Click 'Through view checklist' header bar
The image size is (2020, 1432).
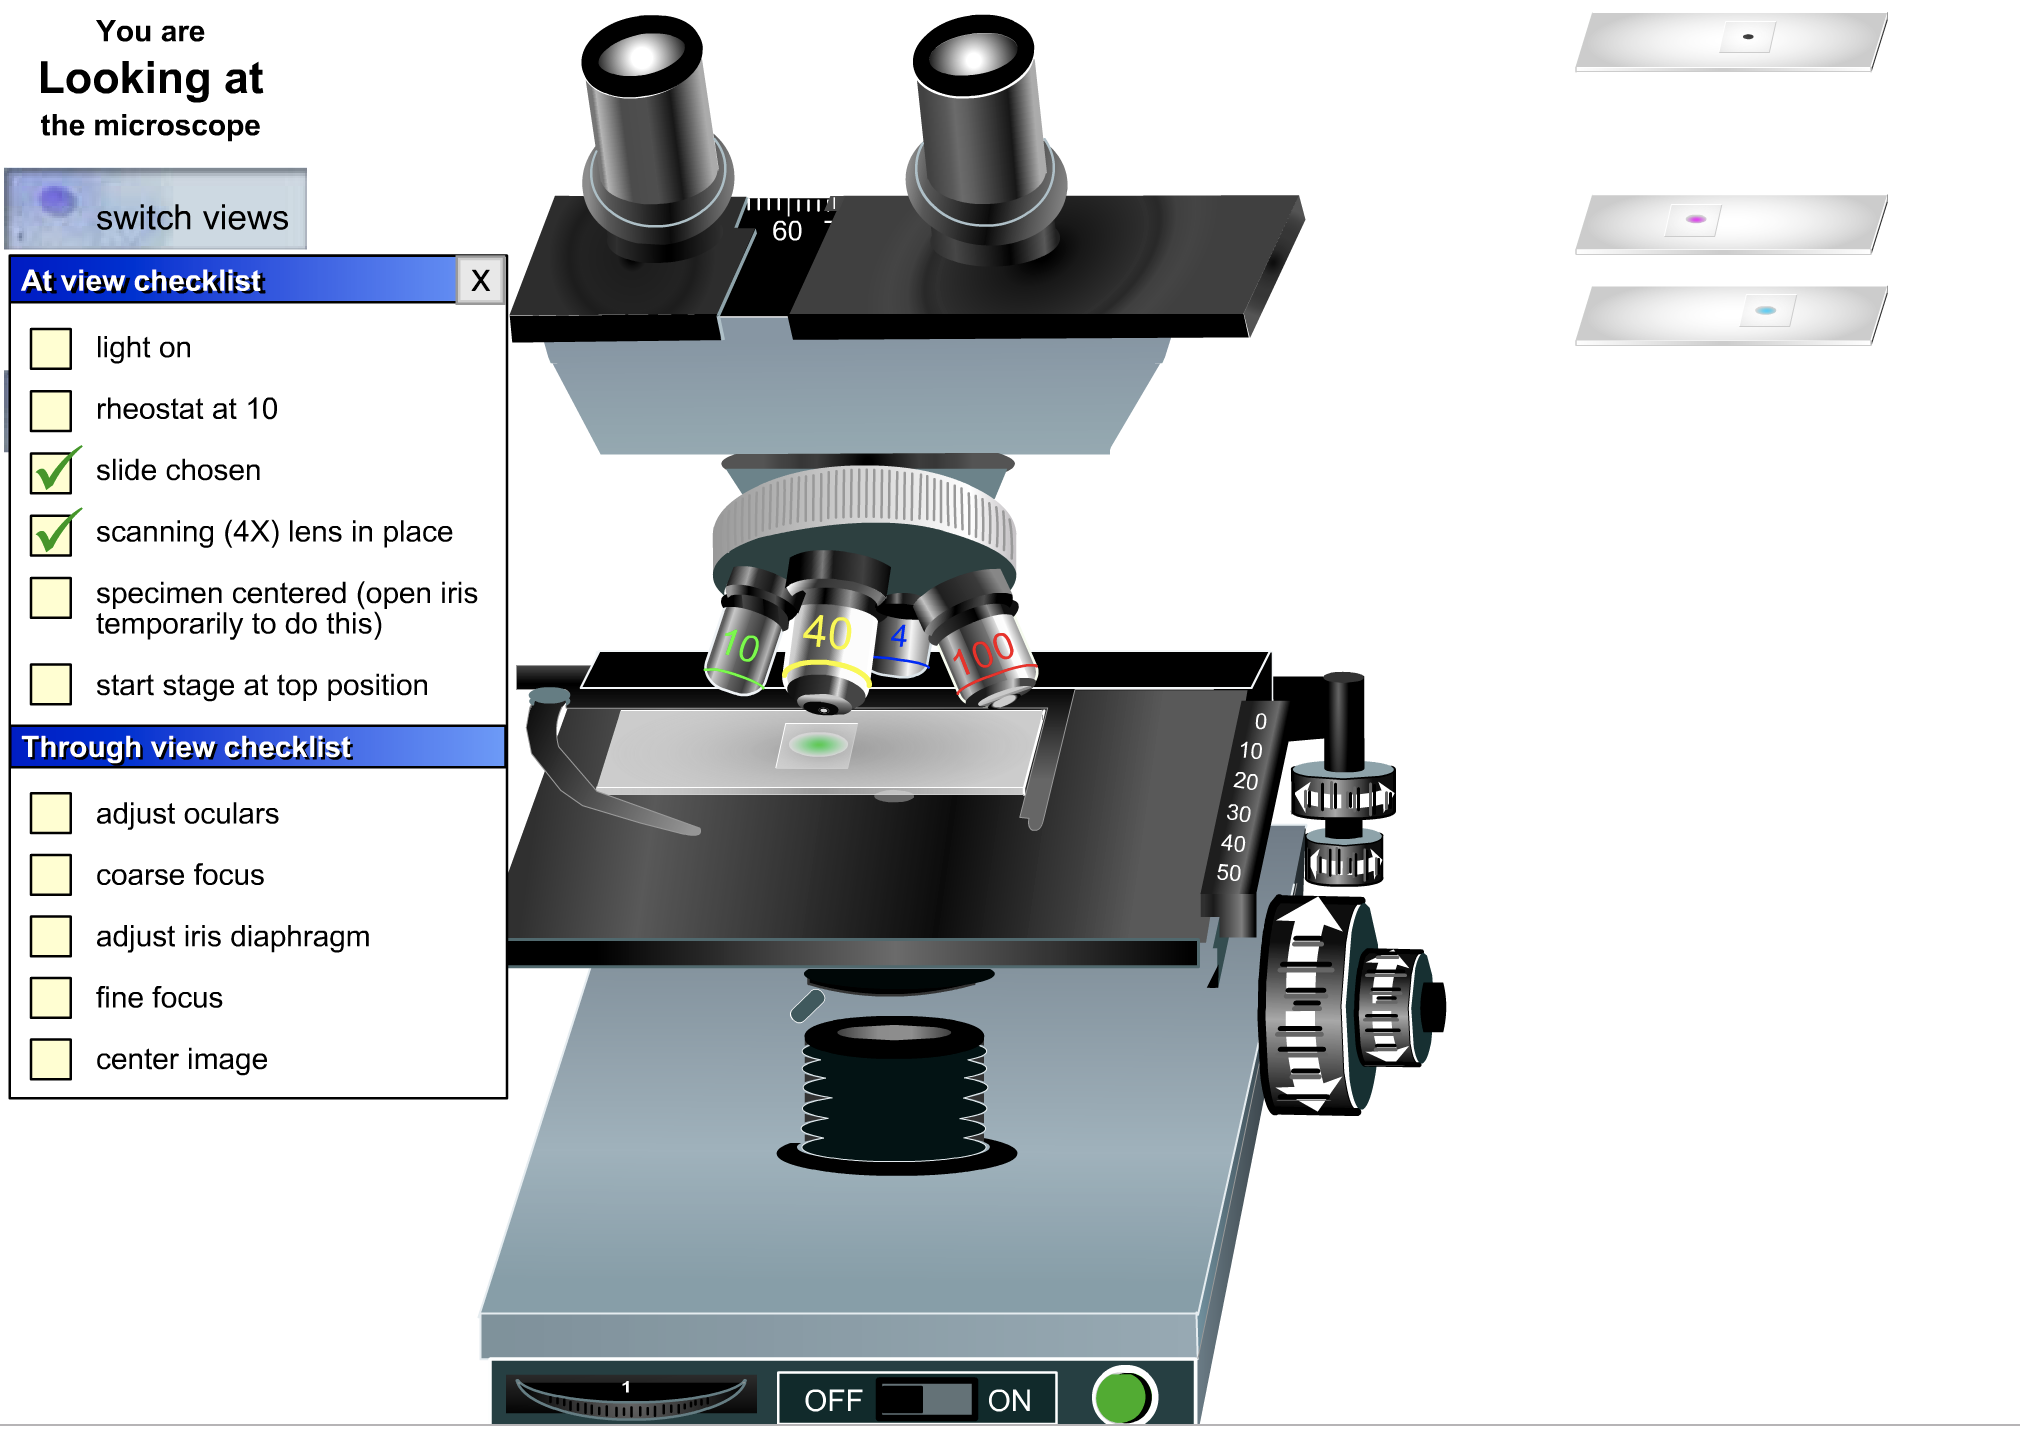coord(258,747)
